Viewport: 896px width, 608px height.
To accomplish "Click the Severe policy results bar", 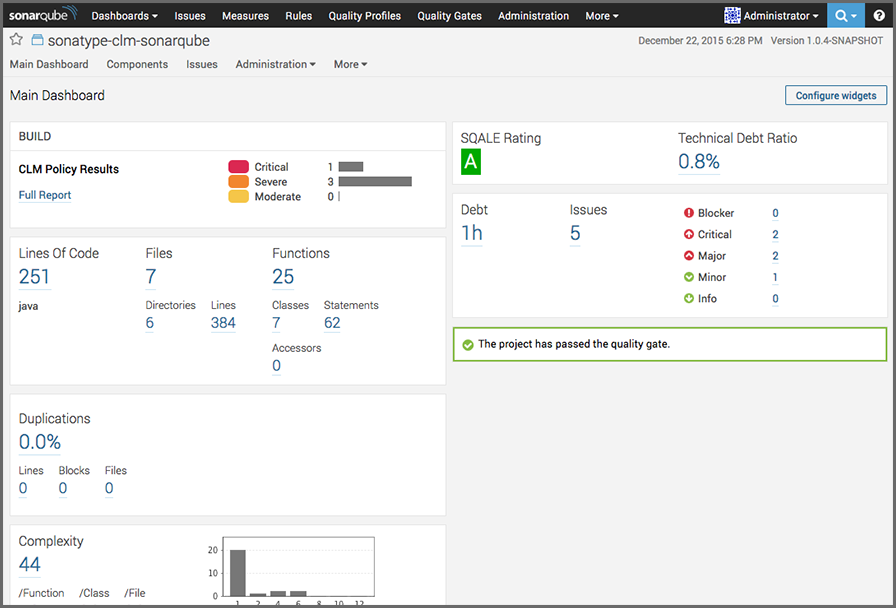I will [x=375, y=182].
